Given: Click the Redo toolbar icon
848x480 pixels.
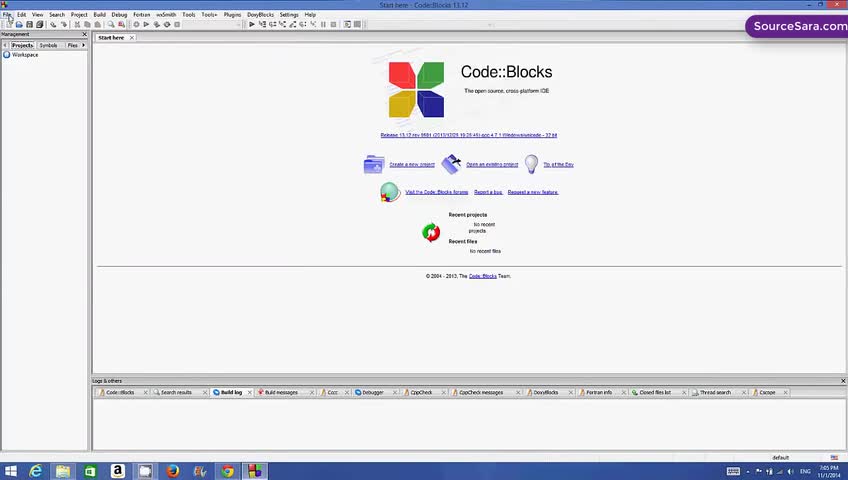Looking at the screenshot, I should click(64, 24).
